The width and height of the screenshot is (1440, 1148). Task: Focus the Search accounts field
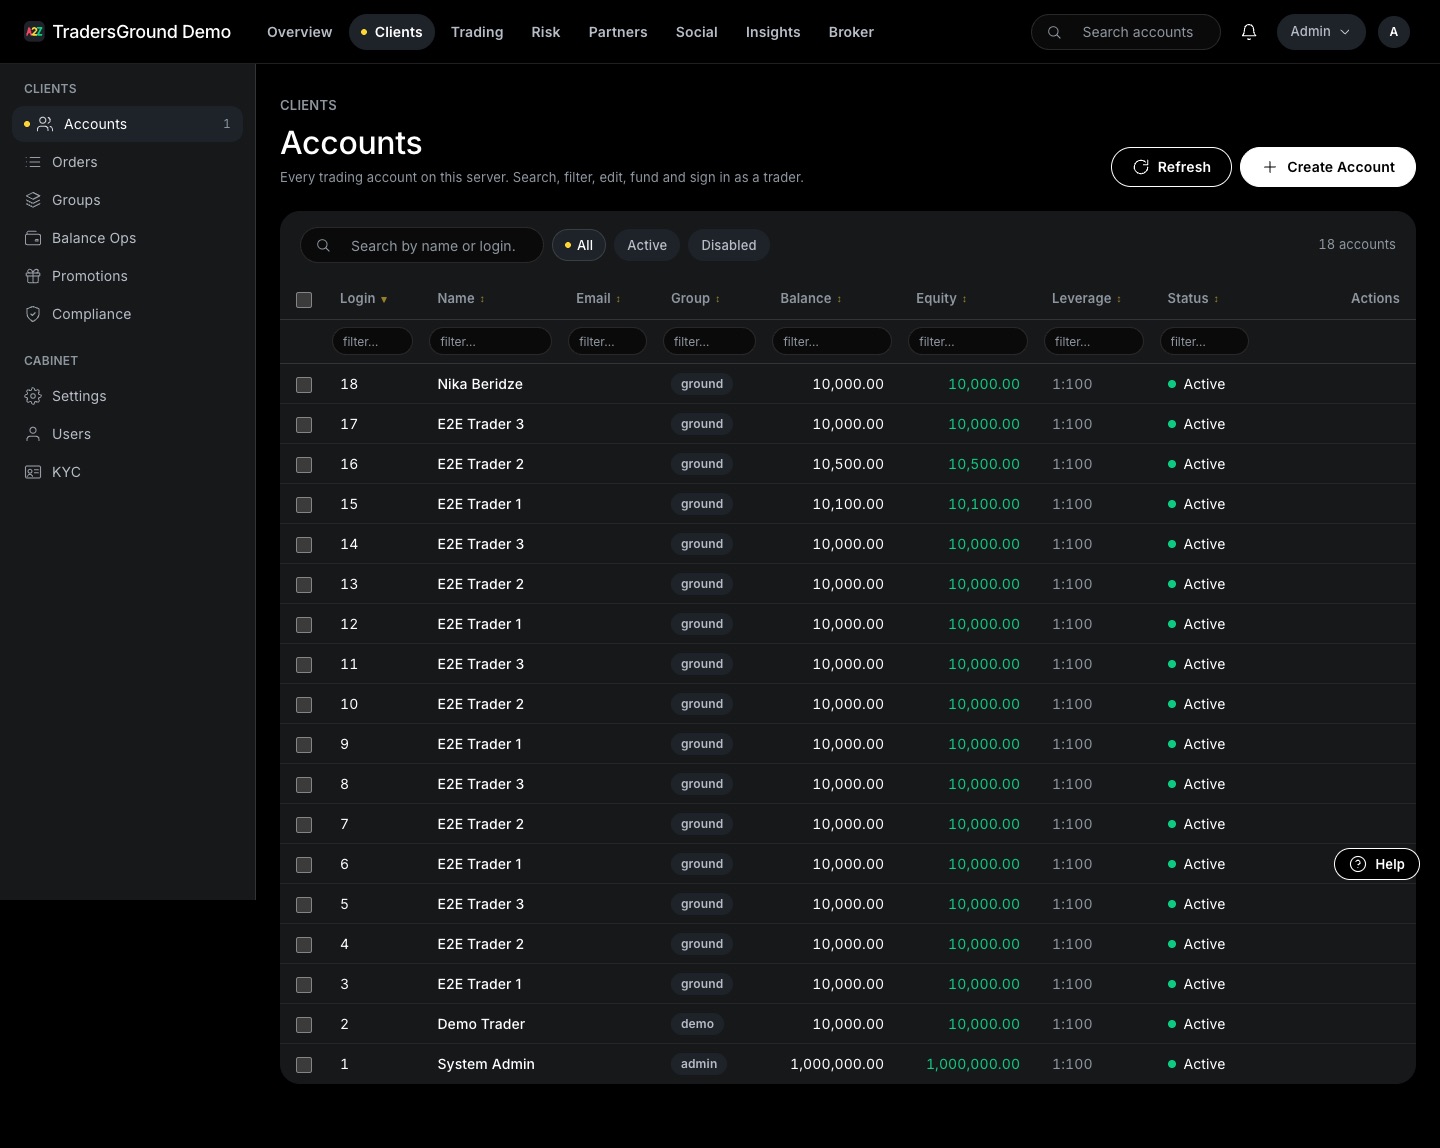point(1126,32)
